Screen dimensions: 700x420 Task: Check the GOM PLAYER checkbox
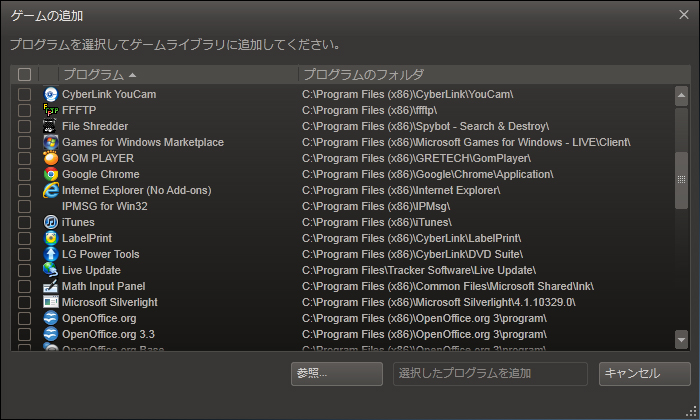[x=25, y=158]
